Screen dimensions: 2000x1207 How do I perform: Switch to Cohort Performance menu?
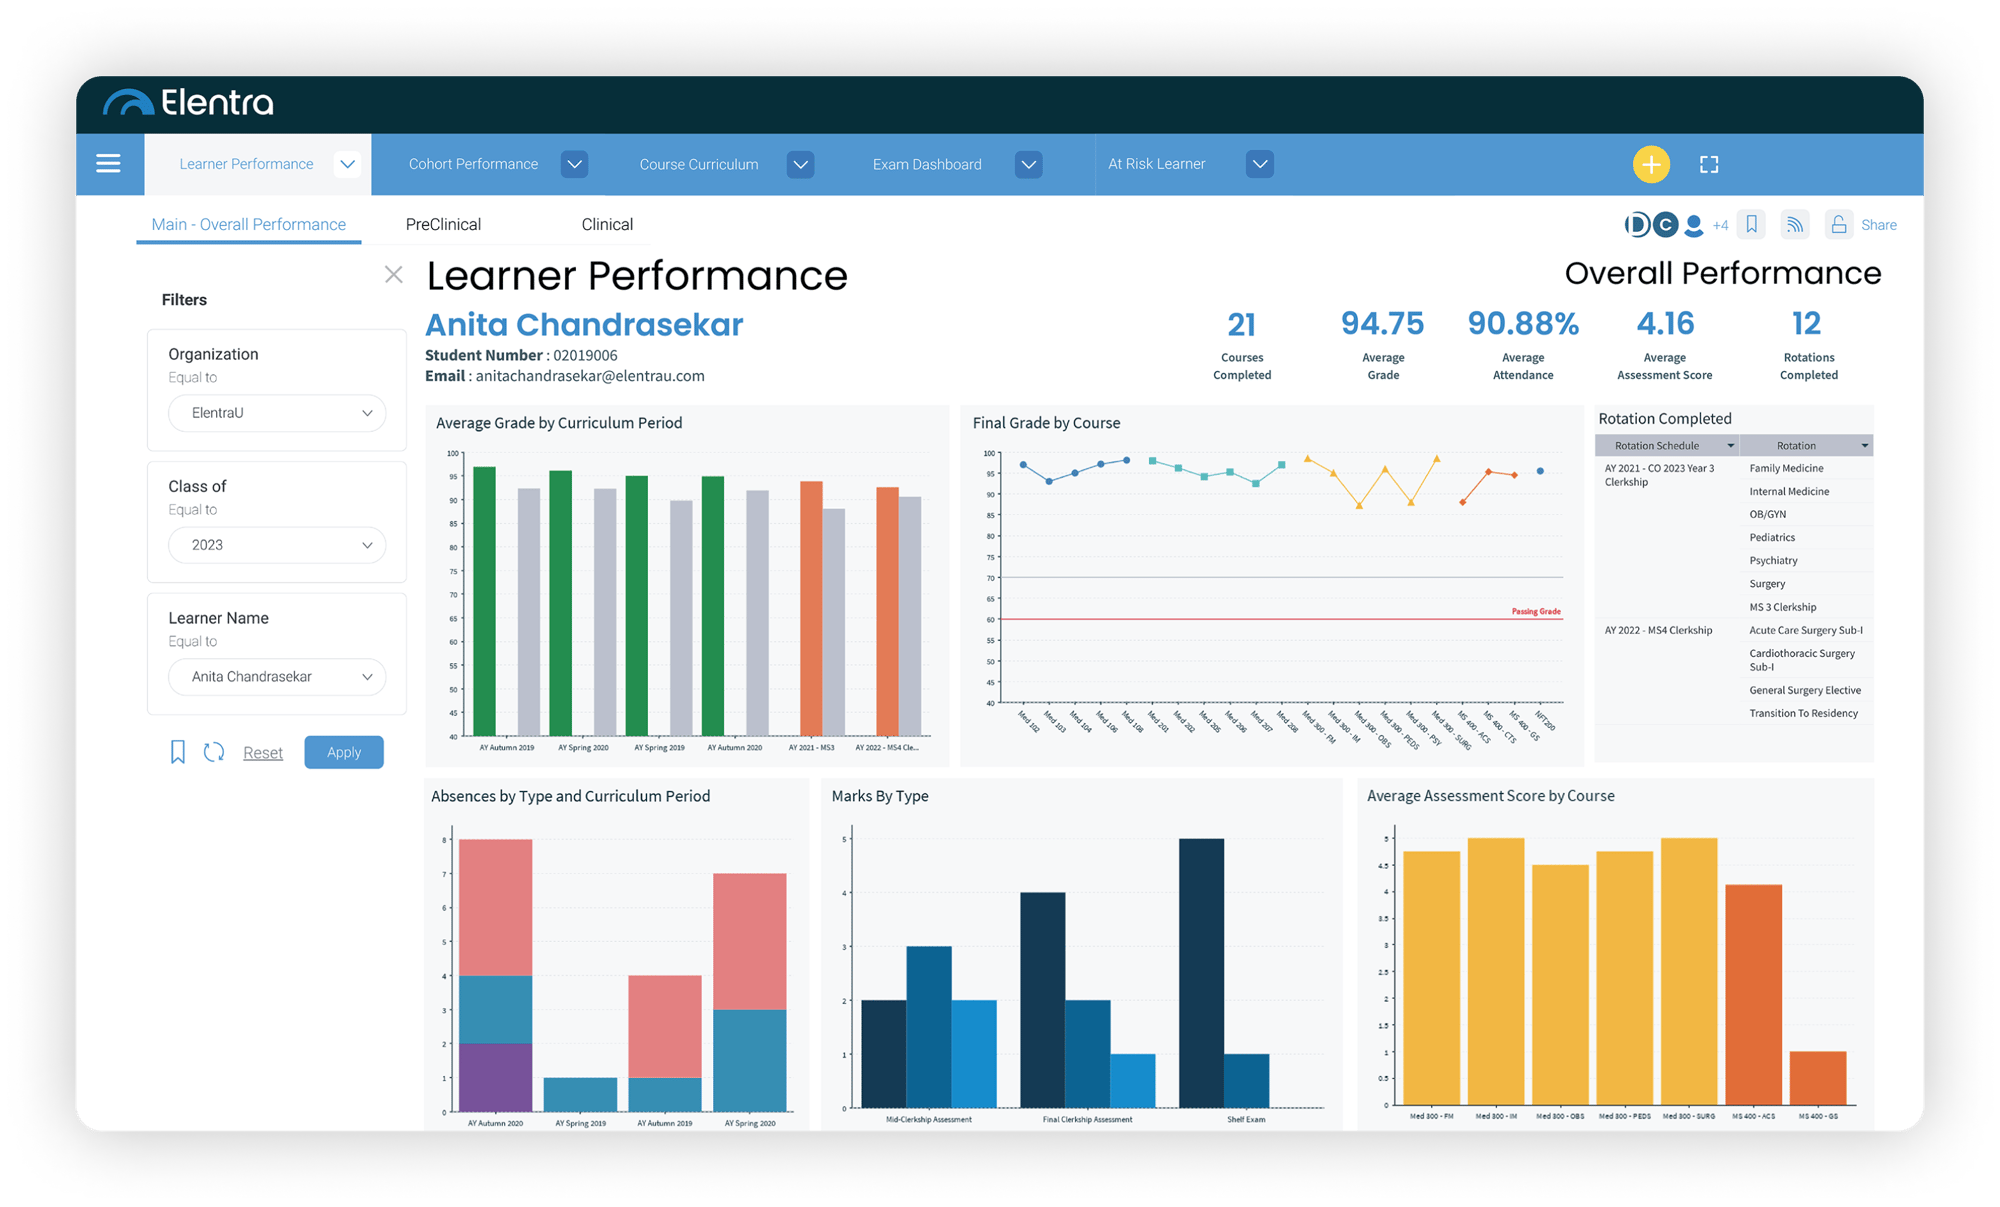(x=473, y=164)
